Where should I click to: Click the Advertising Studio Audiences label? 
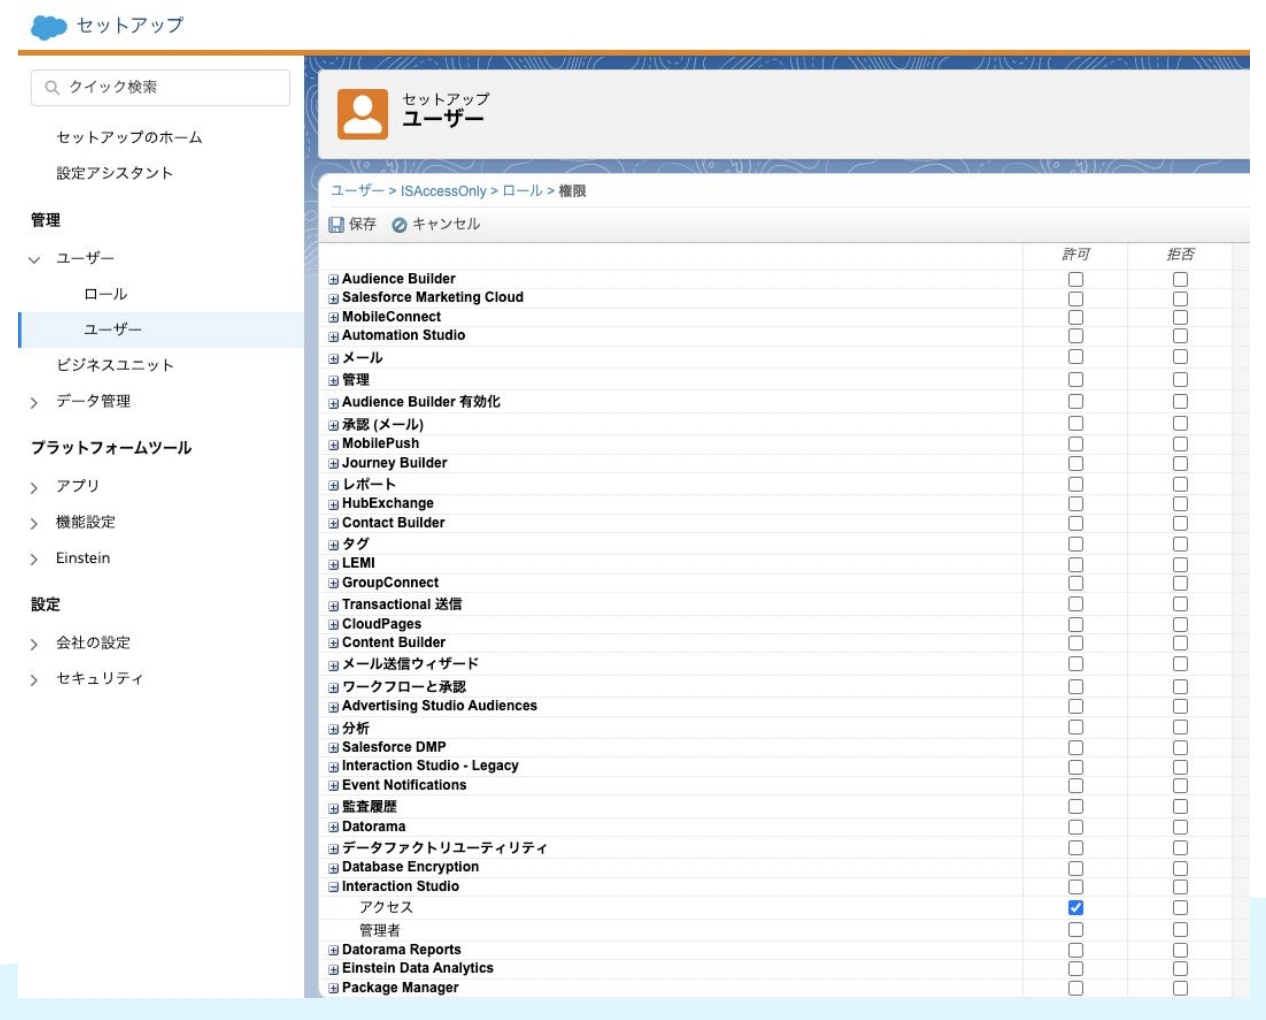(x=439, y=706)
